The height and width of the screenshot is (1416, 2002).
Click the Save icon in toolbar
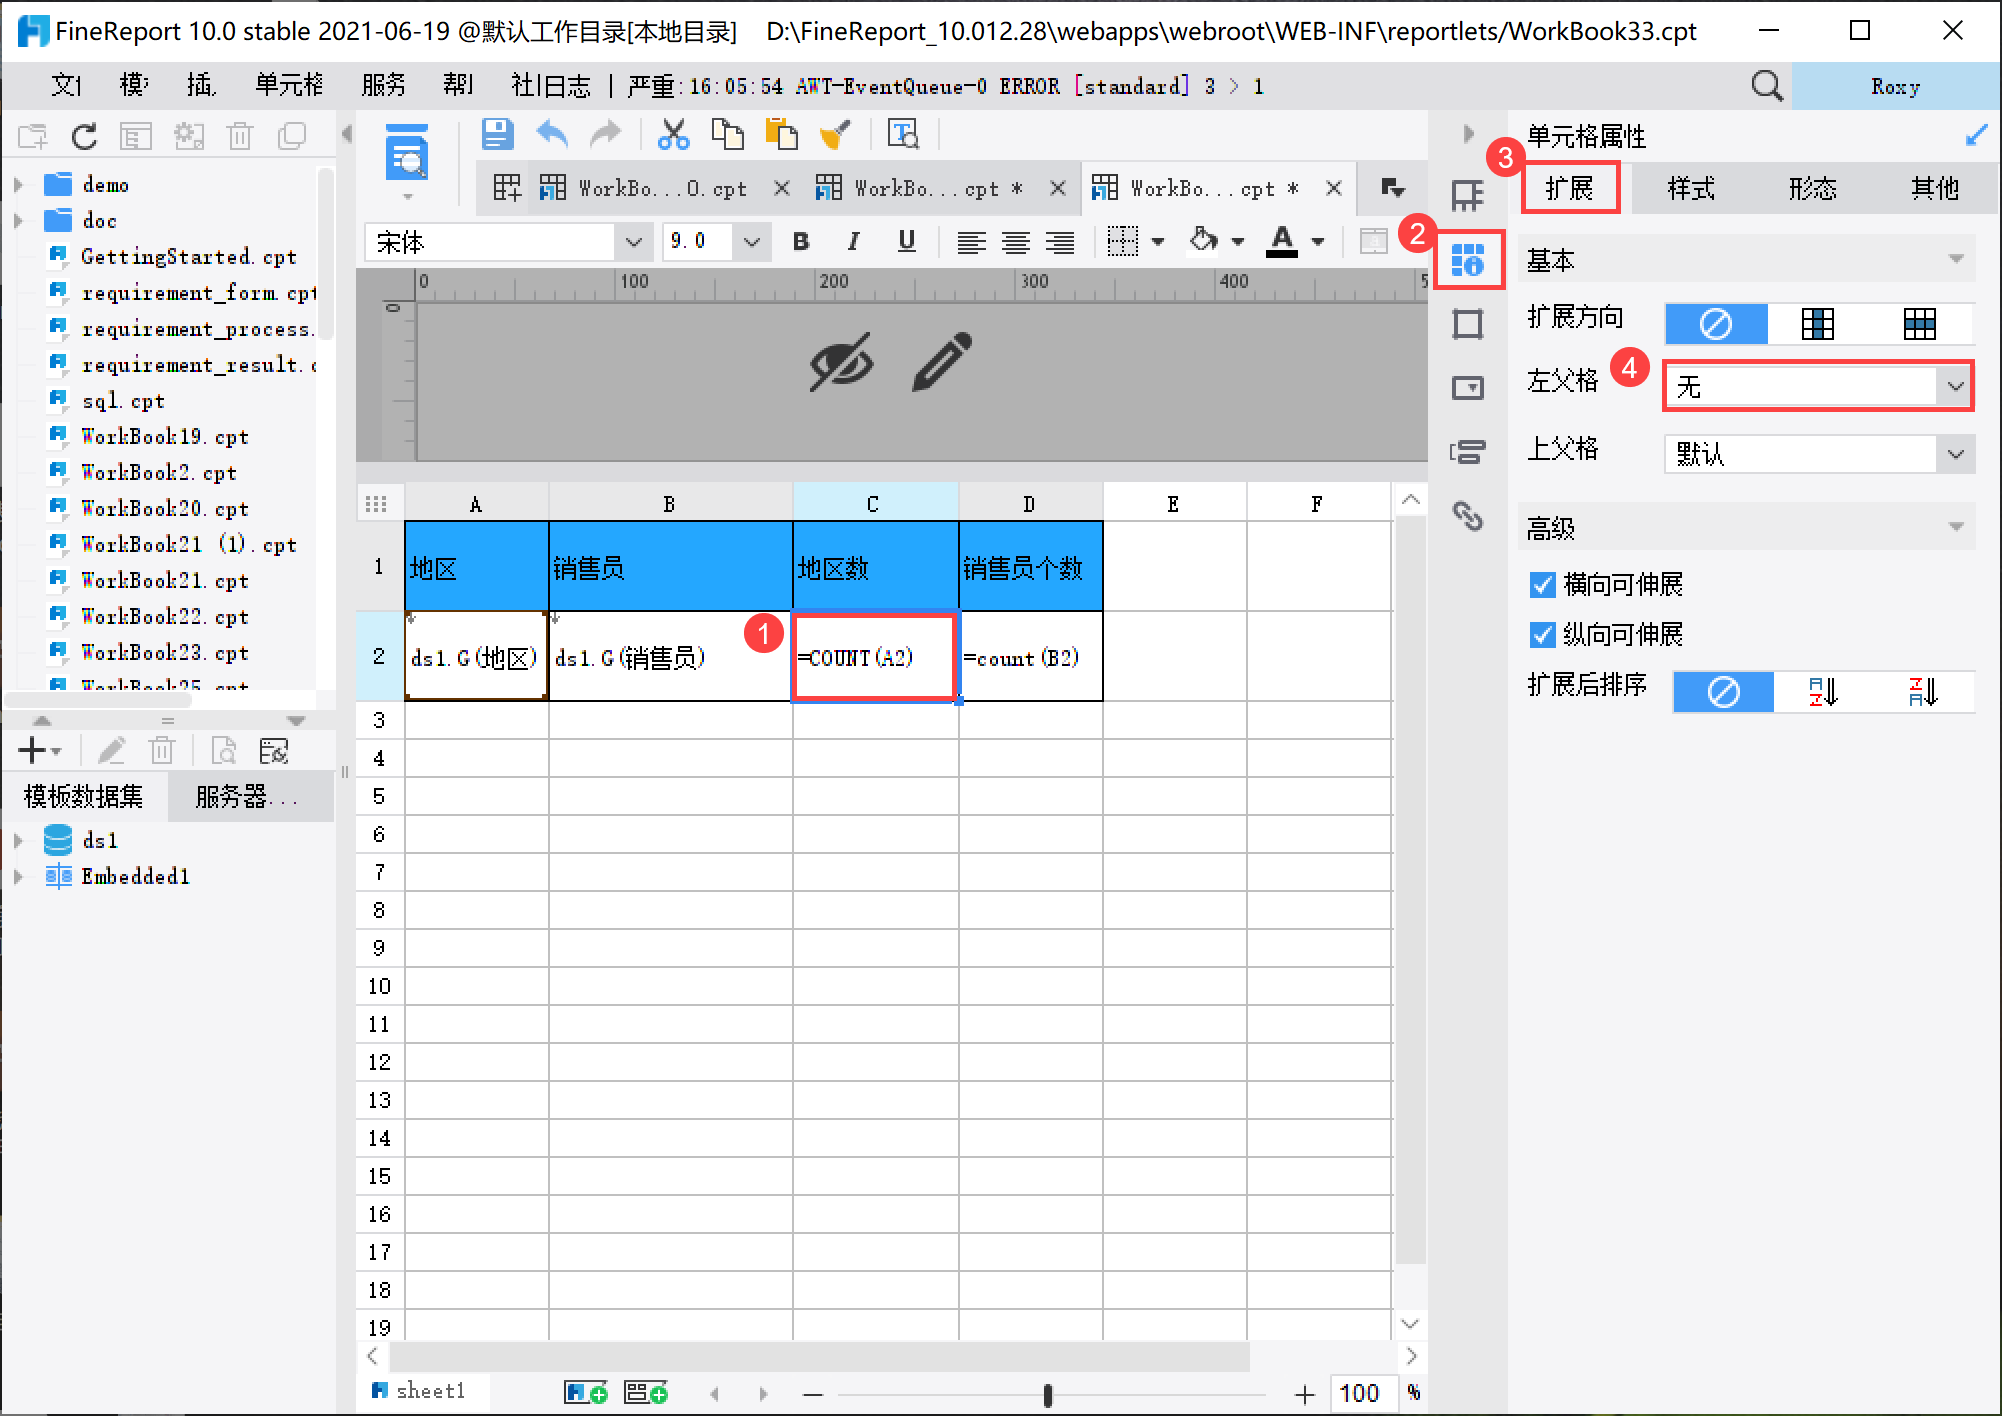(x=497, y=134)
